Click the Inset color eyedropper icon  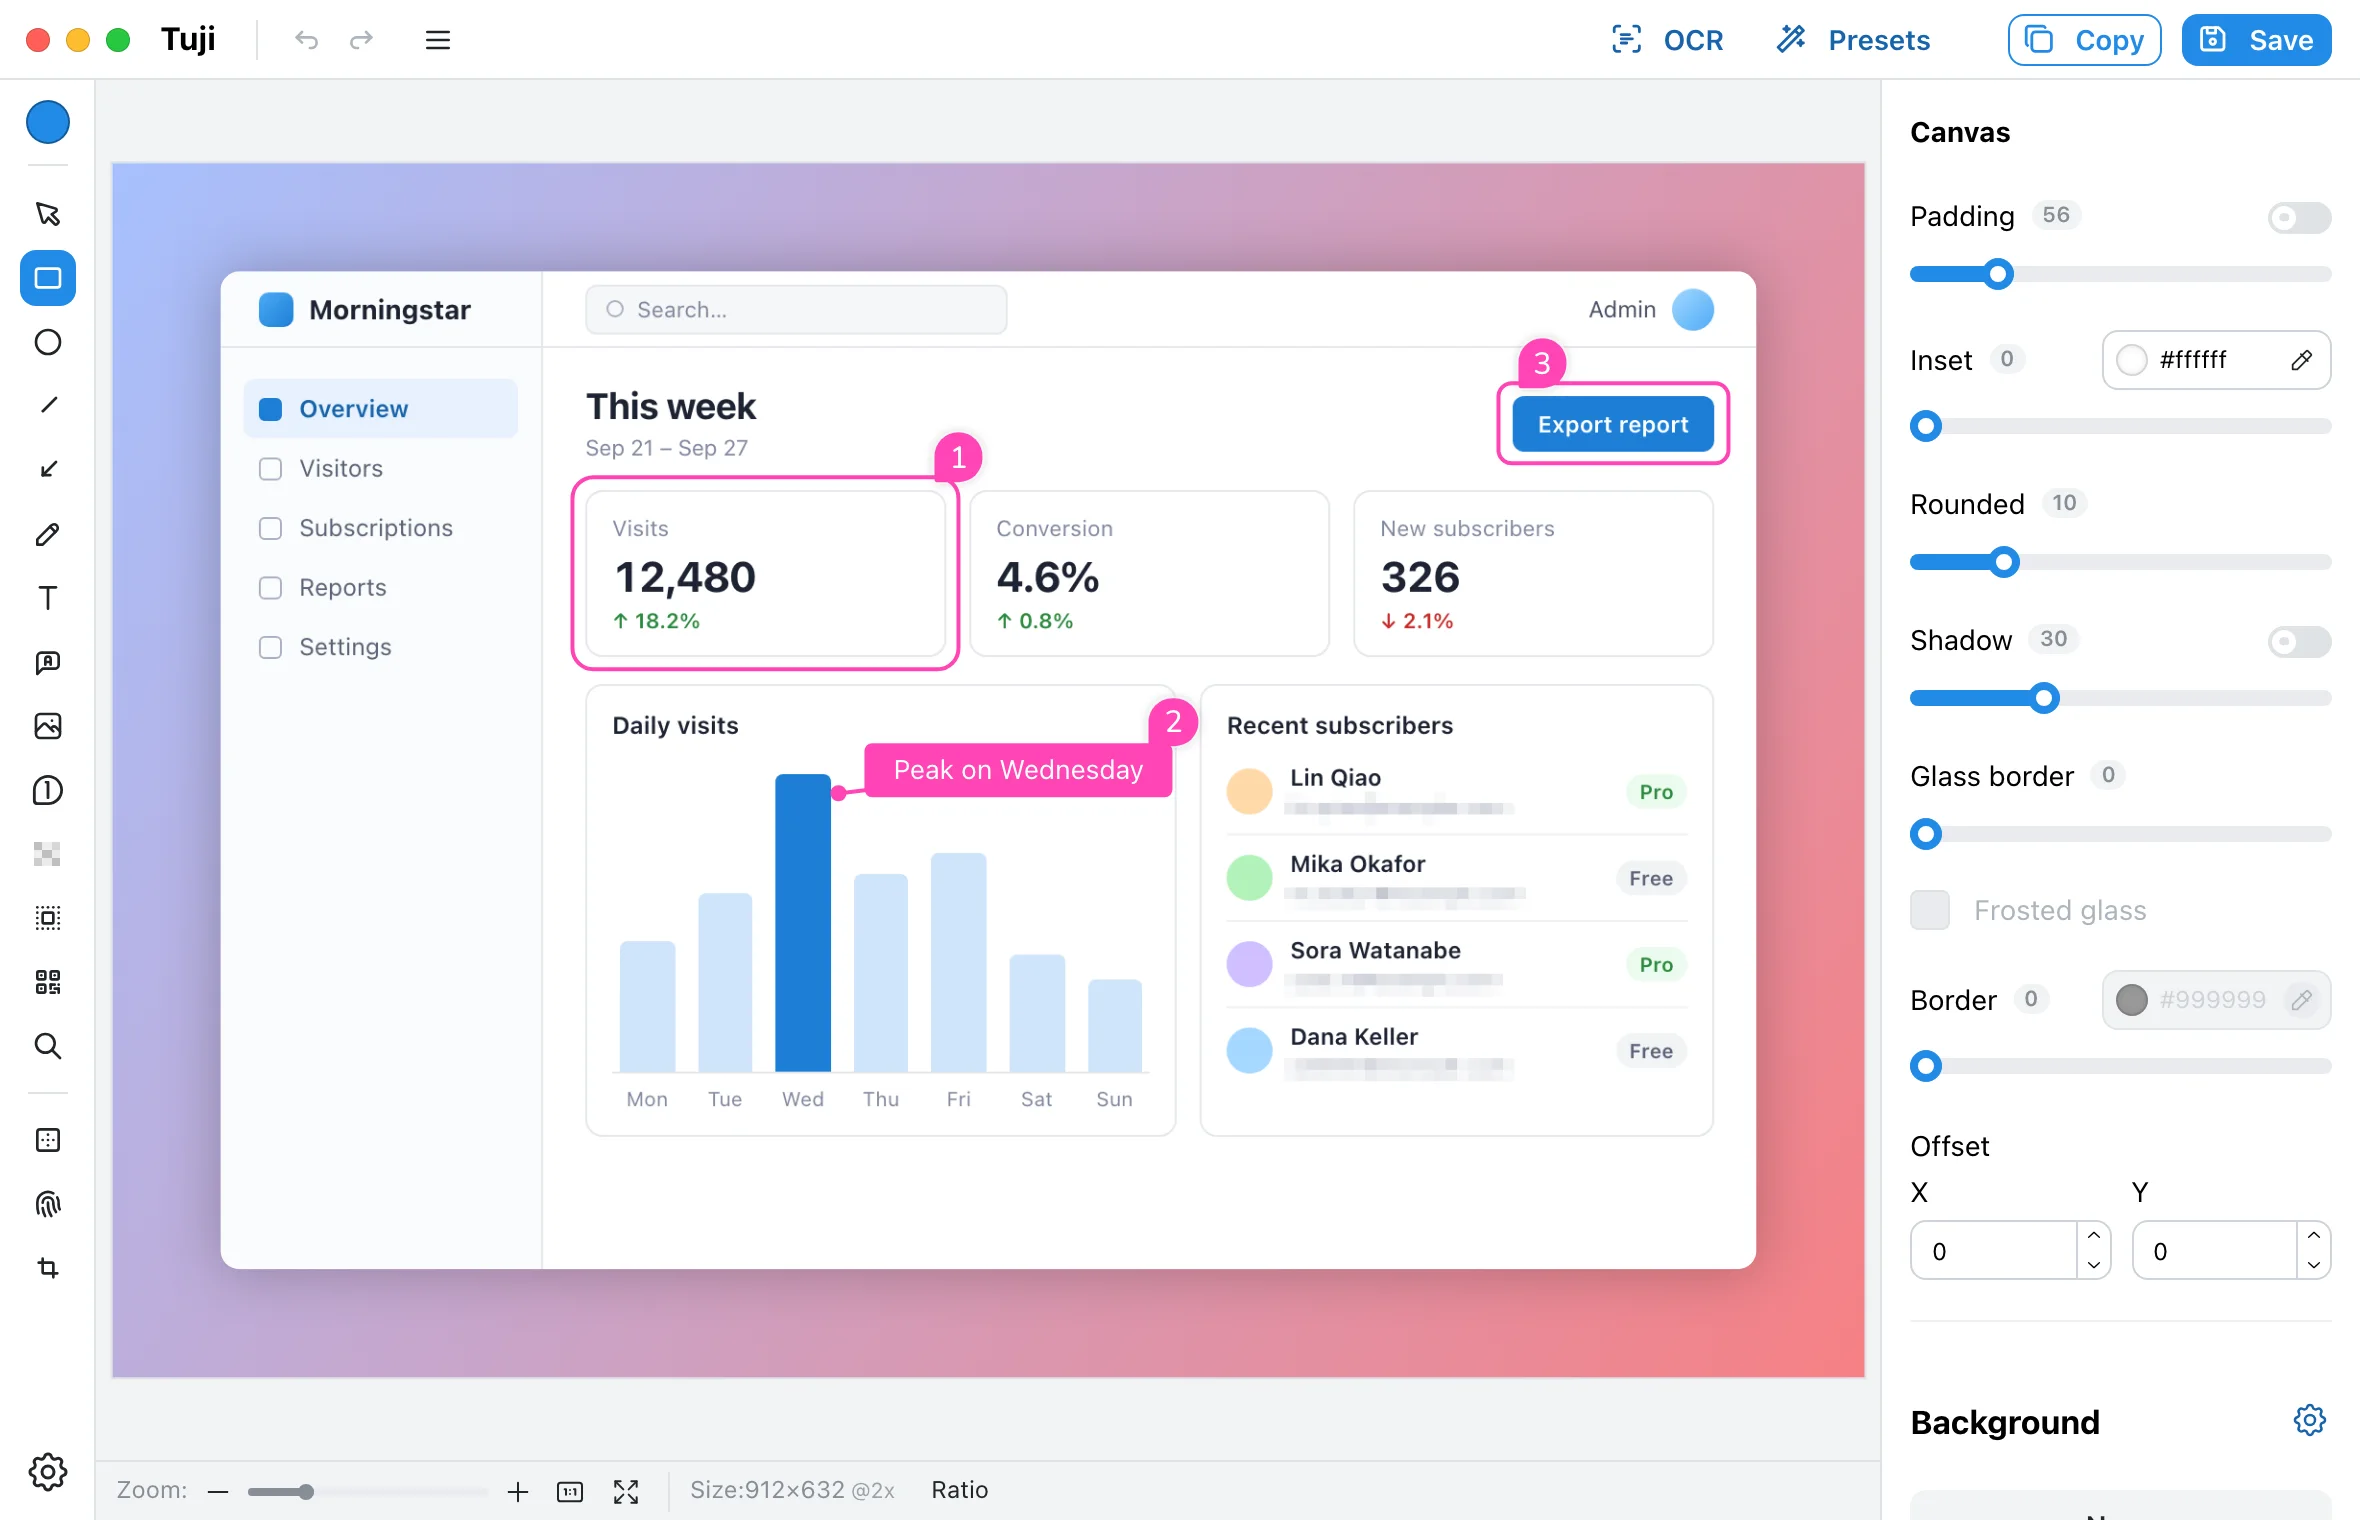[x=2301, y=360]
